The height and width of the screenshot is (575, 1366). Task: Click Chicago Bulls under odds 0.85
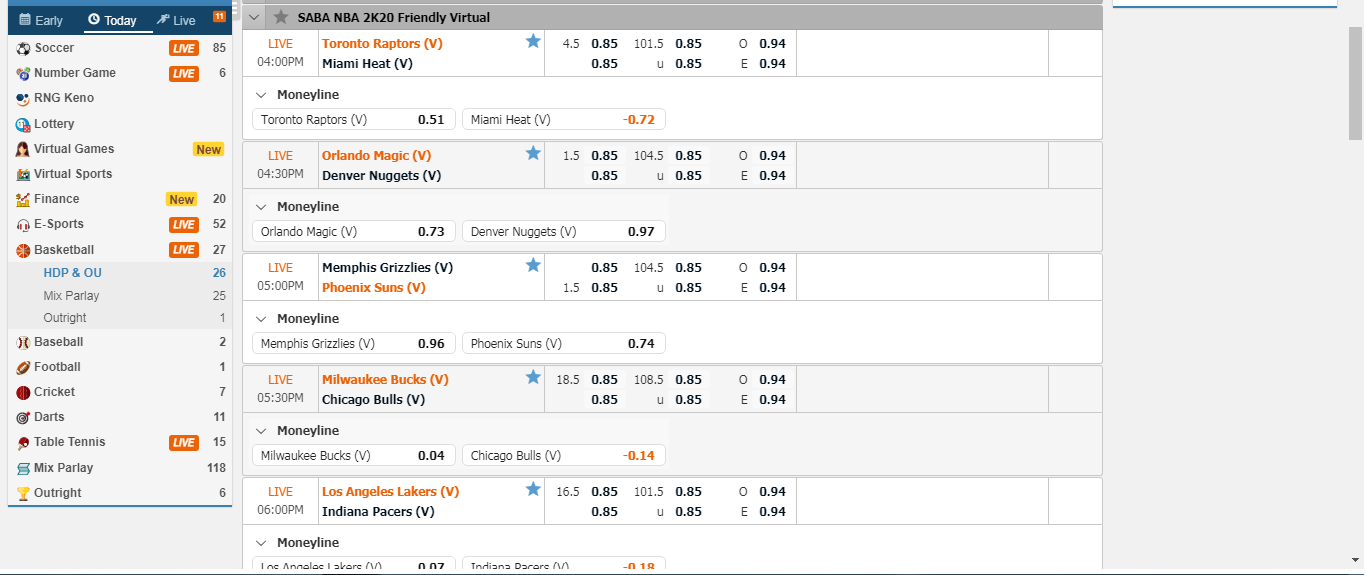coord(688,400)
